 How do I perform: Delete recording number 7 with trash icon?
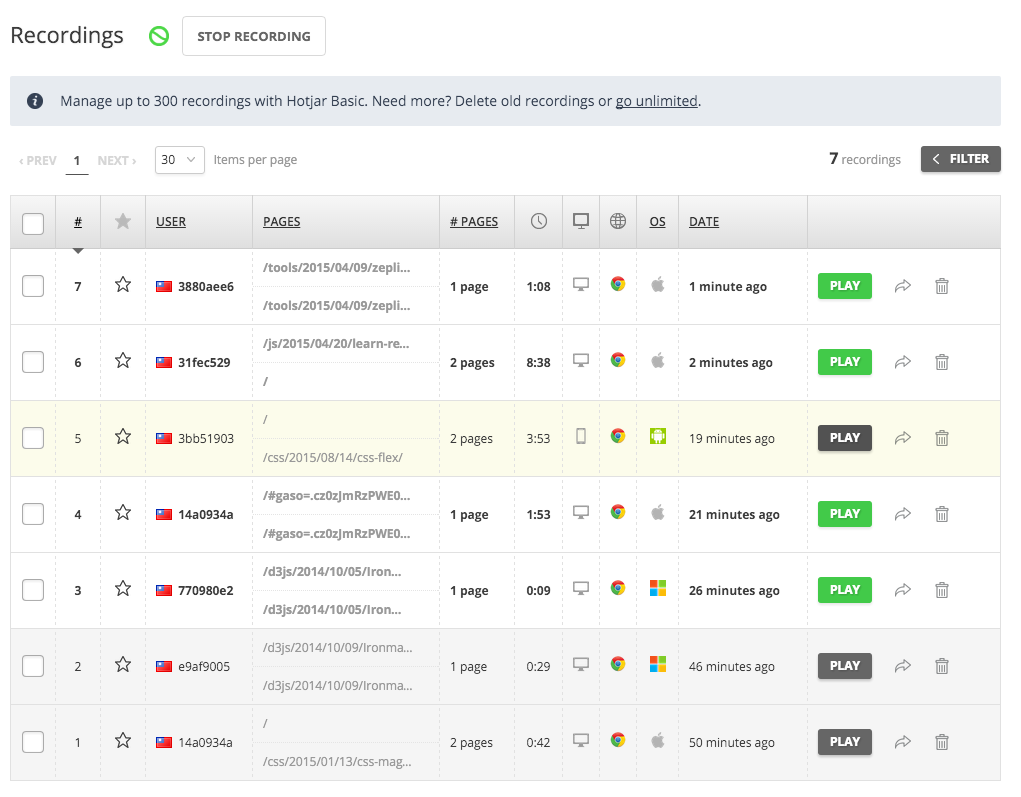point(941,286)
